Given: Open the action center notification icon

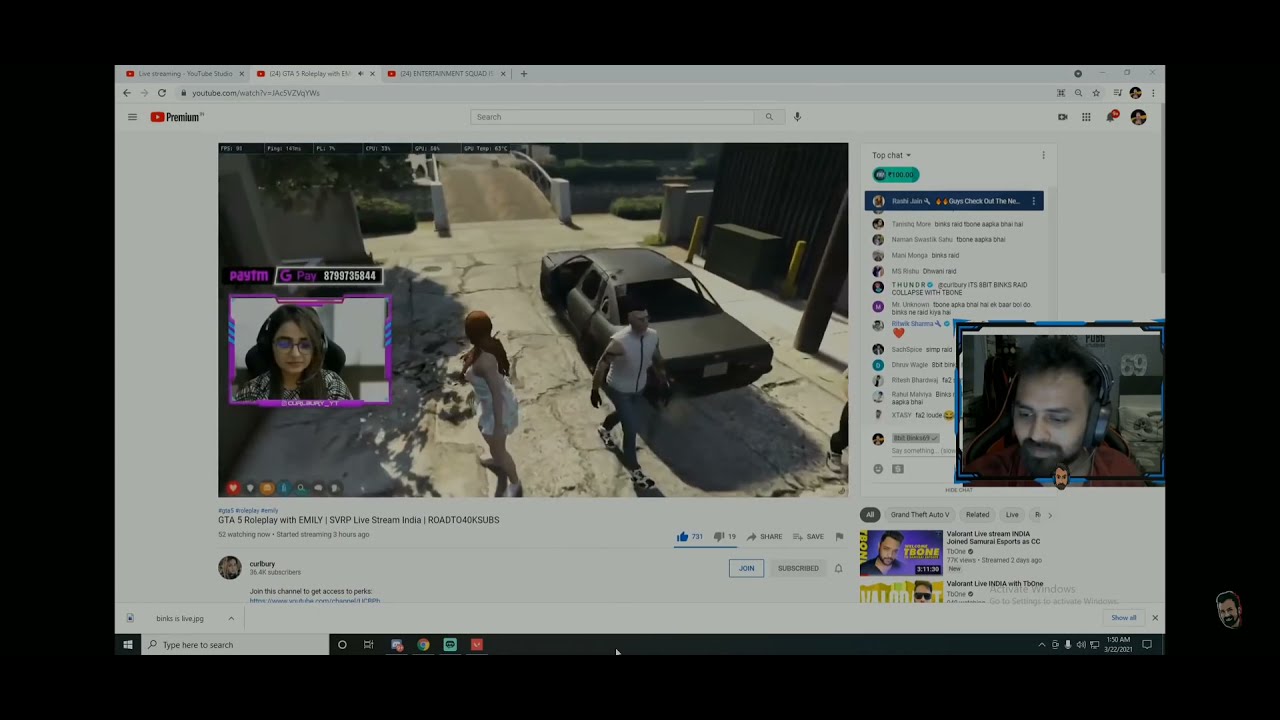Looking at the screenshot, I should (x=1147, y=645).
